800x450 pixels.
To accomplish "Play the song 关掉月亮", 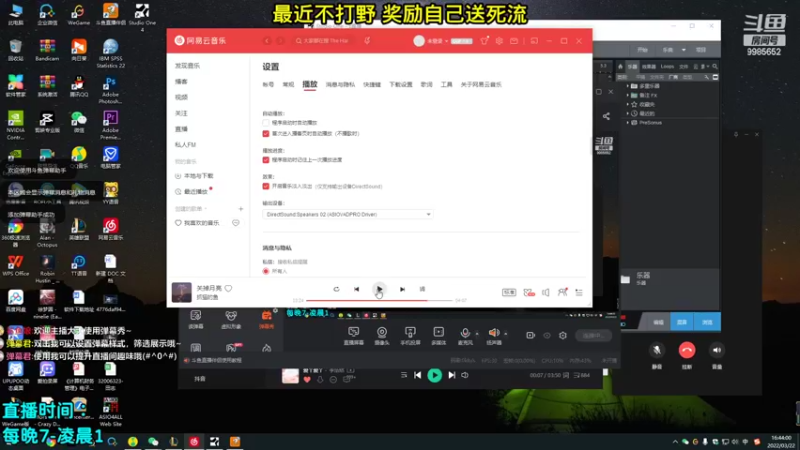I will click(379, 289).
